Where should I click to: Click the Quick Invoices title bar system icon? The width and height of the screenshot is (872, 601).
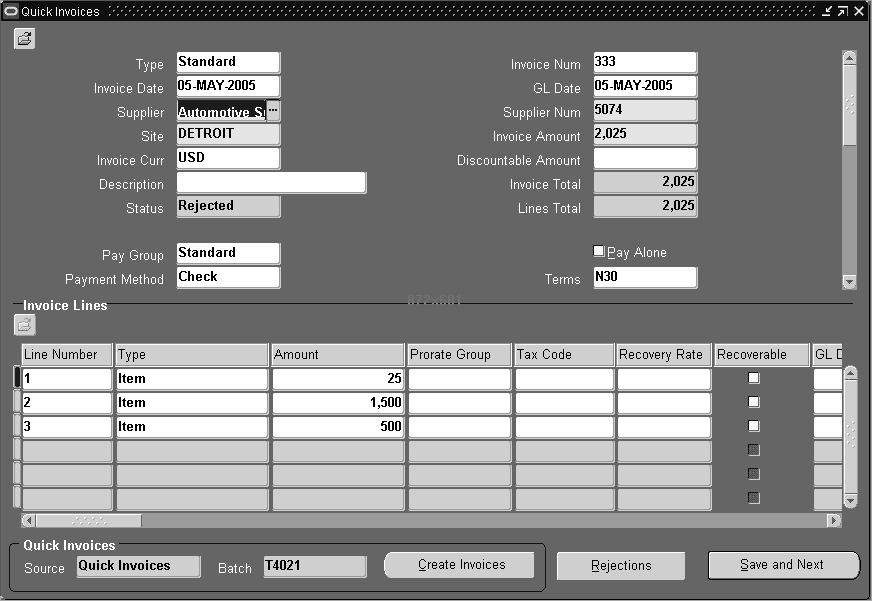point(10,11)
